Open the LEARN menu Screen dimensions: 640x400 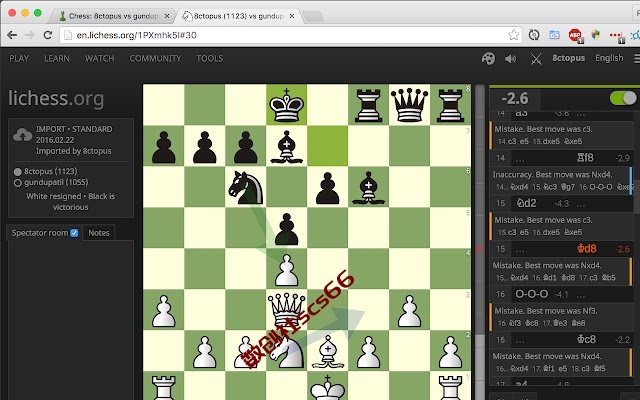pyautogui.click(x=57, y=58)
